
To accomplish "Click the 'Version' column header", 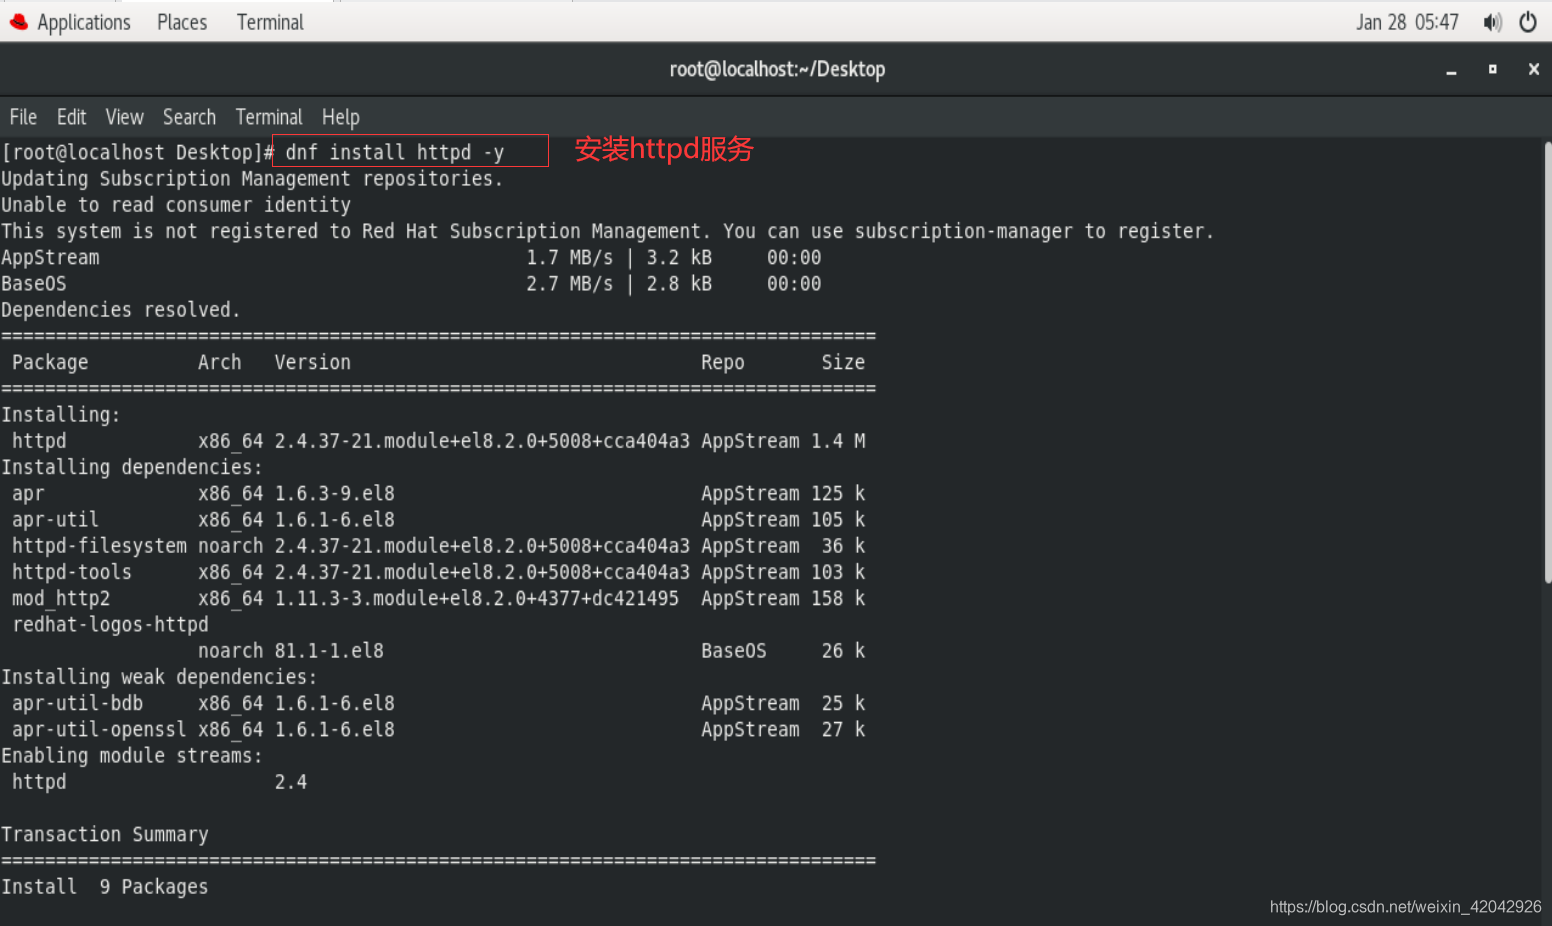I will click(313, 362).
